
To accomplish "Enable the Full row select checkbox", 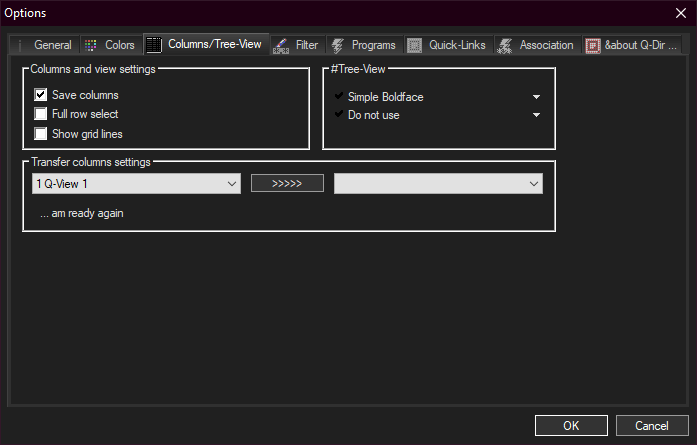I will (x=41, y=114).
